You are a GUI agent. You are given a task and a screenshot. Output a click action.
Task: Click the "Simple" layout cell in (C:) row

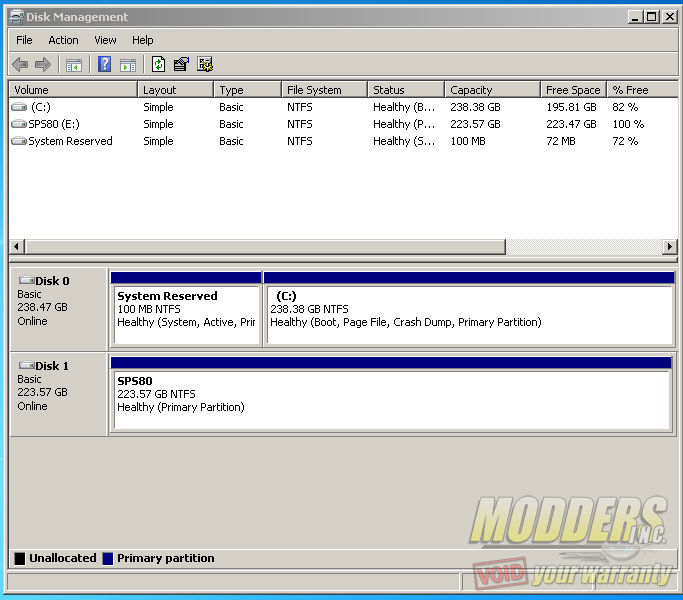158,107
